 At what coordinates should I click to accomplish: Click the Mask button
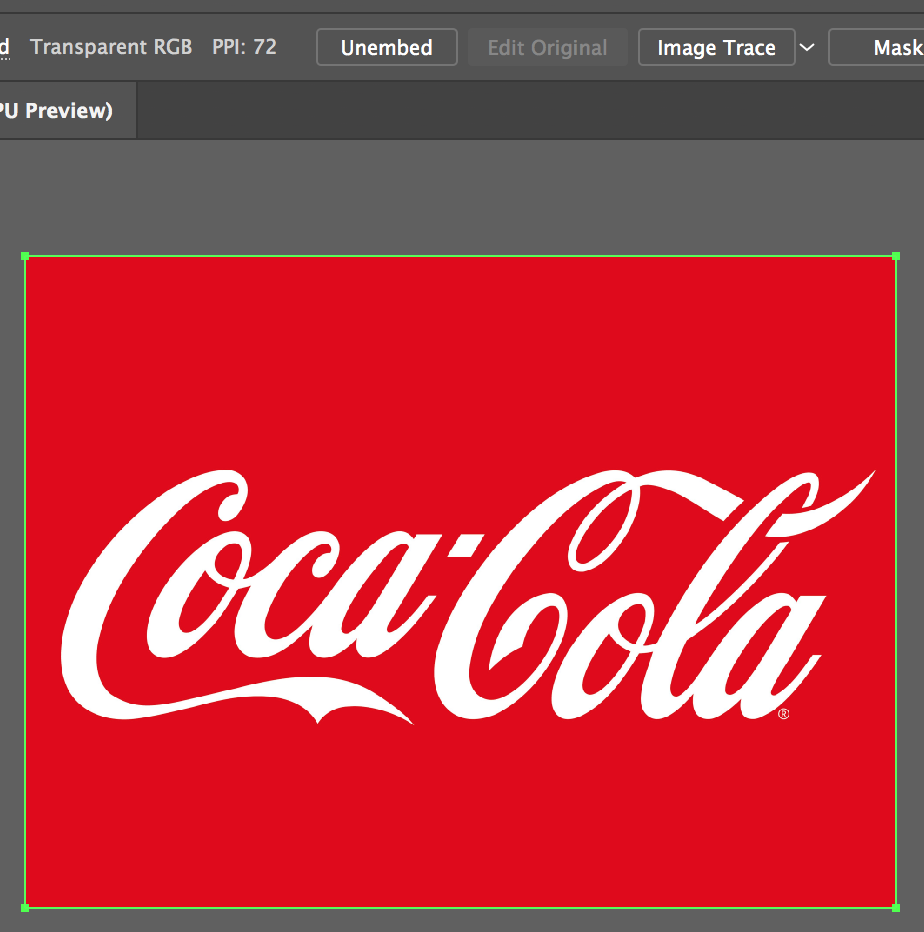pos(877,47)
